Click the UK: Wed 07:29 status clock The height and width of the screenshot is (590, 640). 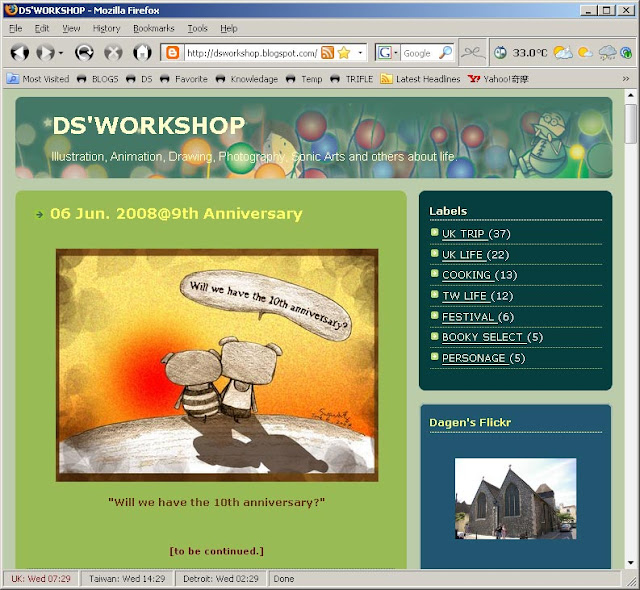pos(41,579)
